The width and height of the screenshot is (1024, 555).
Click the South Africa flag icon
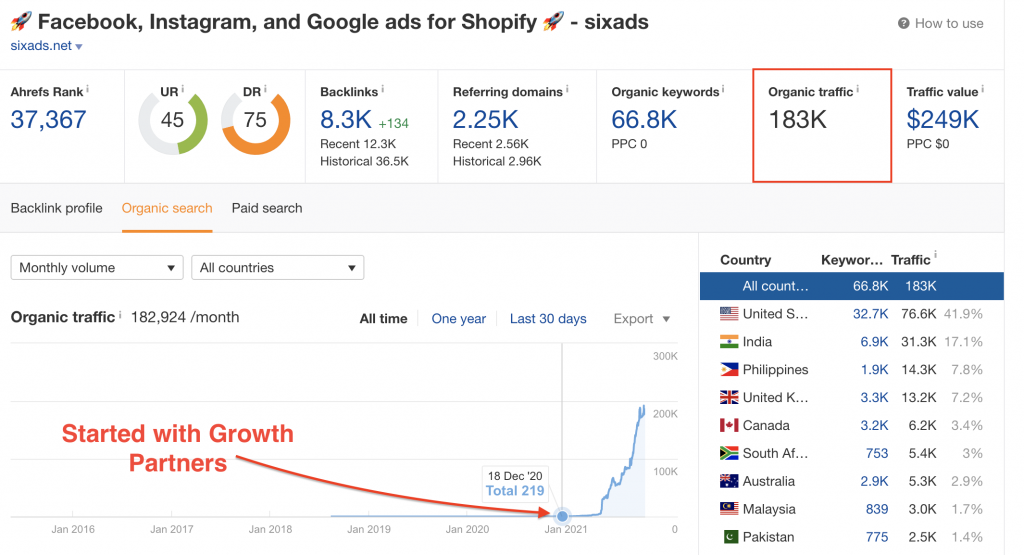729,453
